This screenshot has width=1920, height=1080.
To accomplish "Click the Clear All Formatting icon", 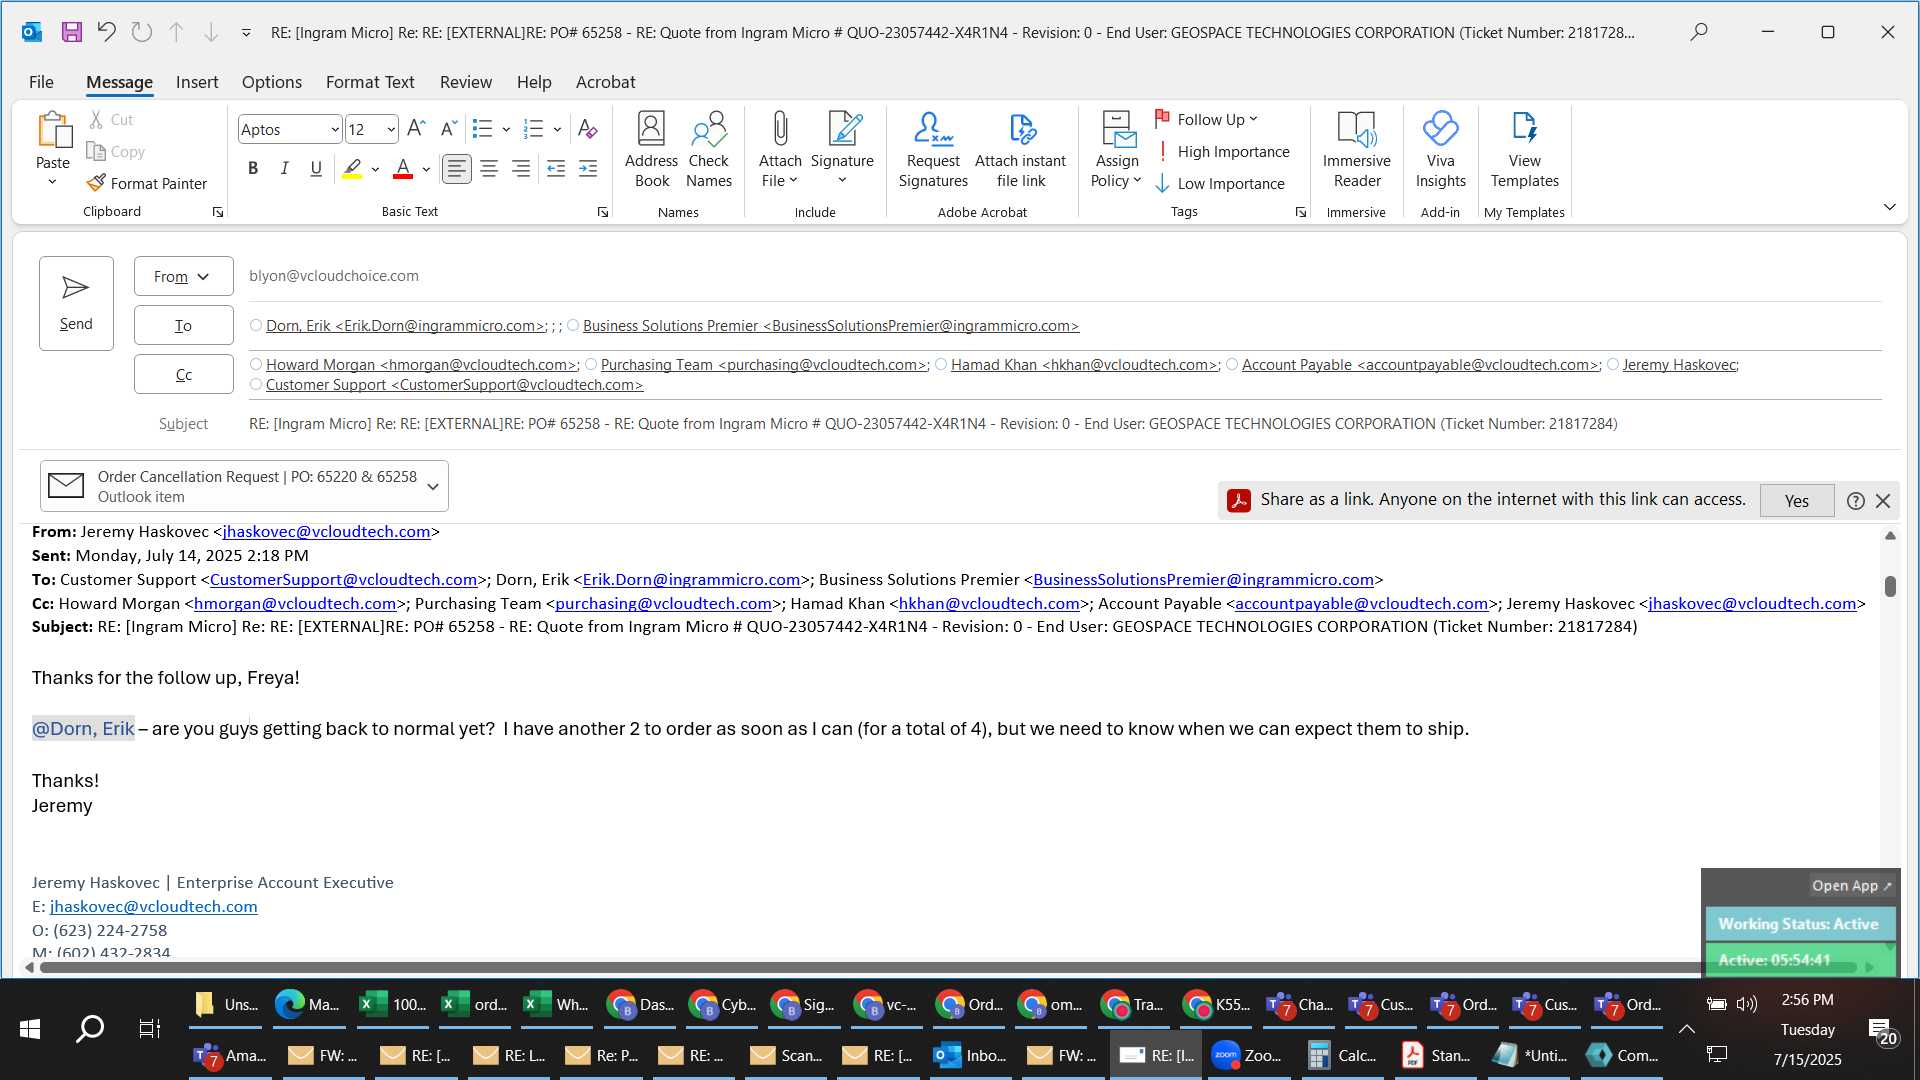I will (x=588, y=128).
